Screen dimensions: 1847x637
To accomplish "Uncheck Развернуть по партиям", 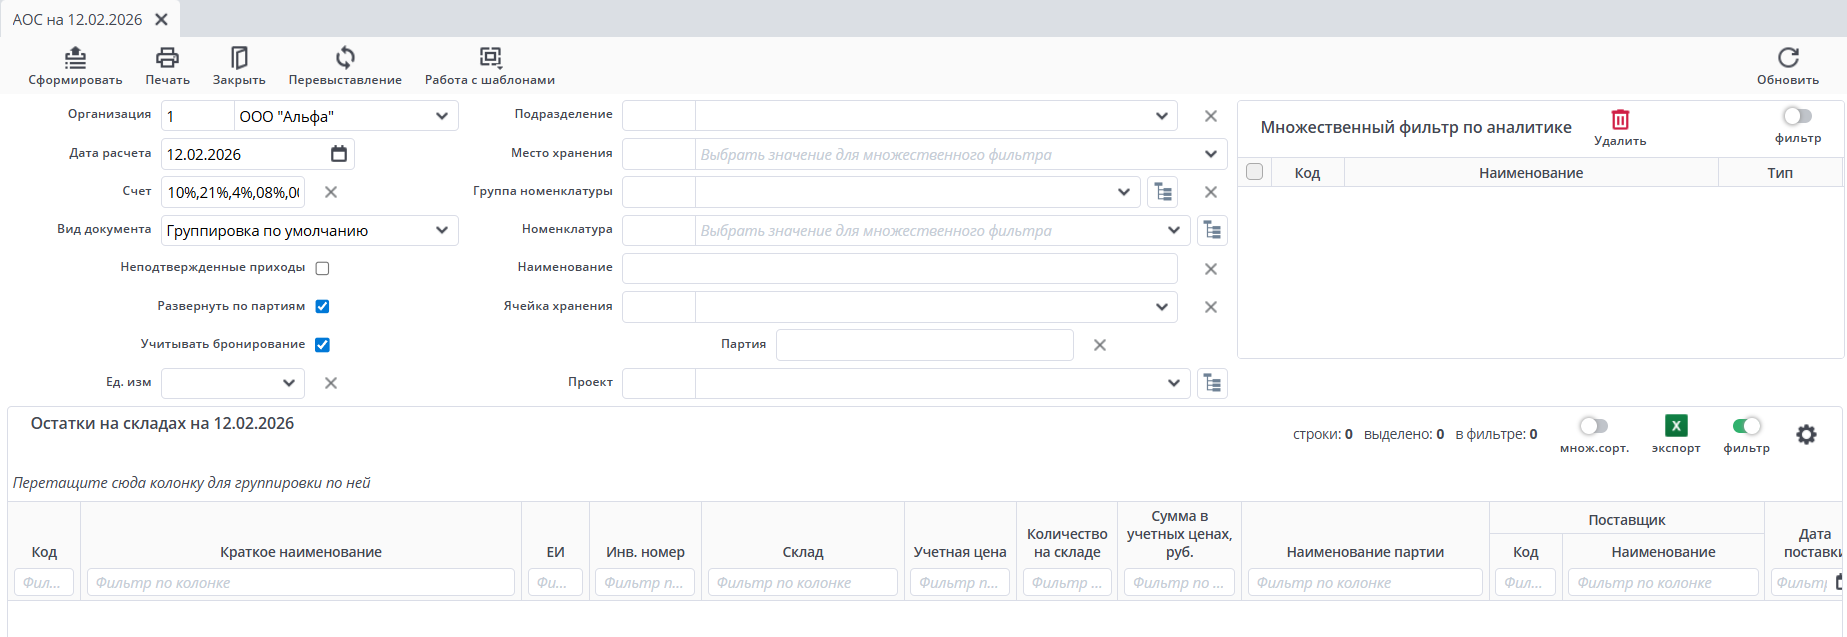I will pos(322,307).
